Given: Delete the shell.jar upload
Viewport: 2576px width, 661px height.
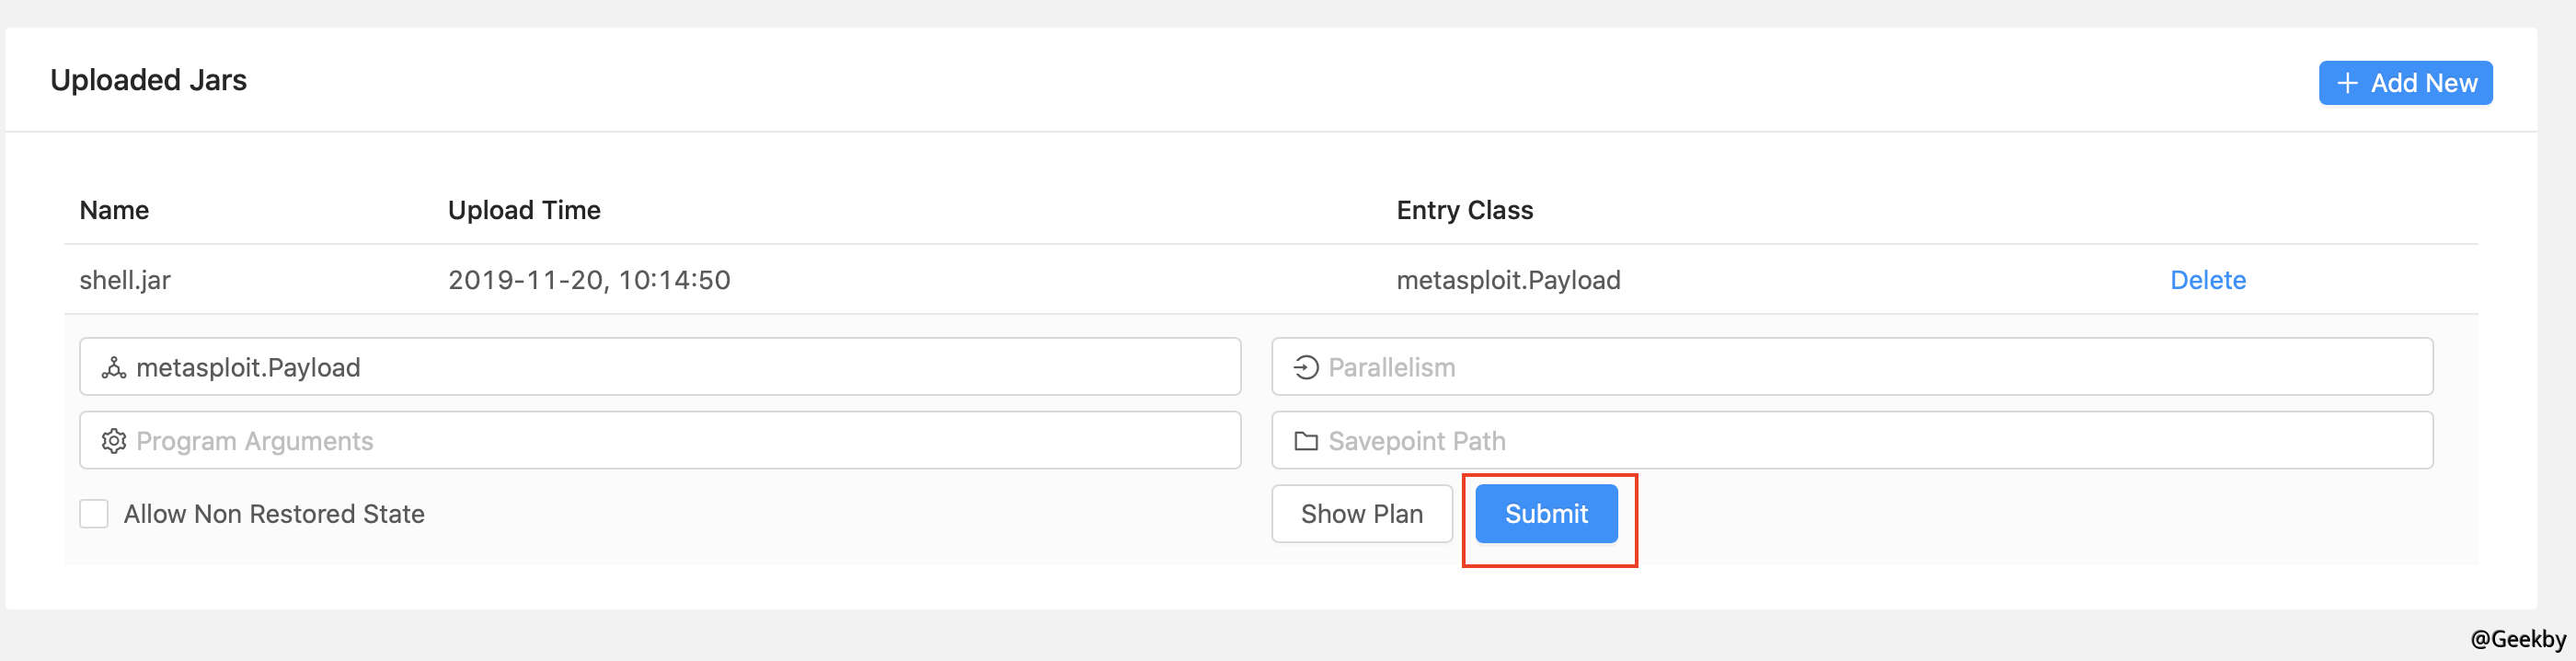Looking at the screenshot, I should pos(2207,280).
